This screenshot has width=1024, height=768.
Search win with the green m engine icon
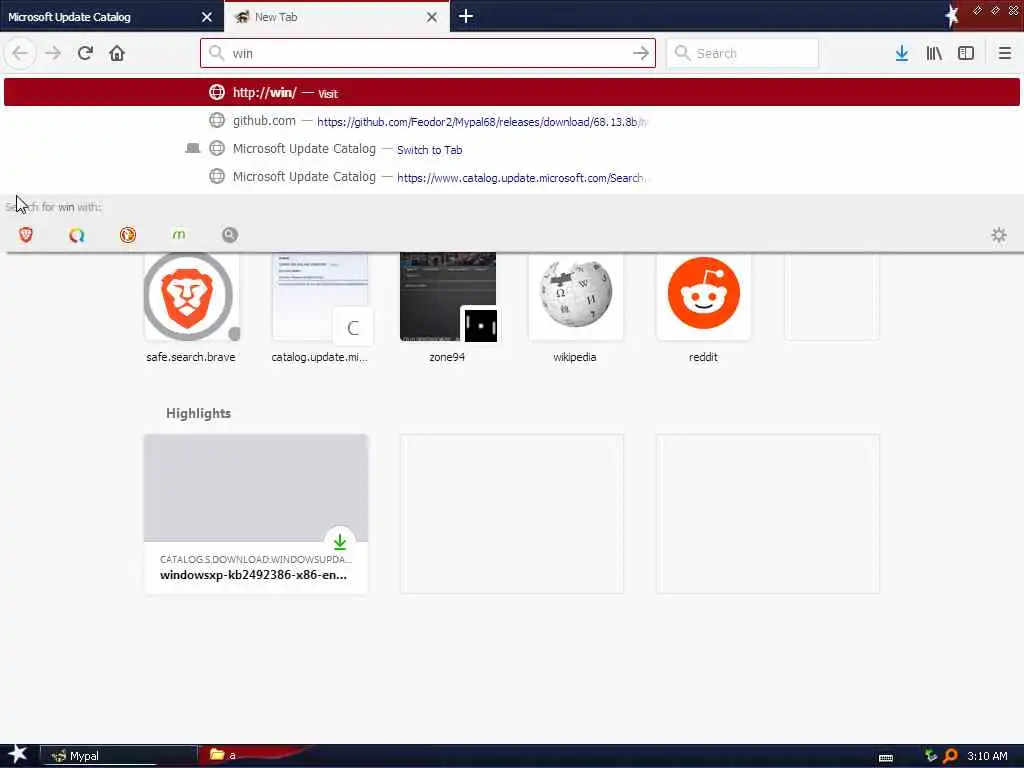(x=179, y=234)
